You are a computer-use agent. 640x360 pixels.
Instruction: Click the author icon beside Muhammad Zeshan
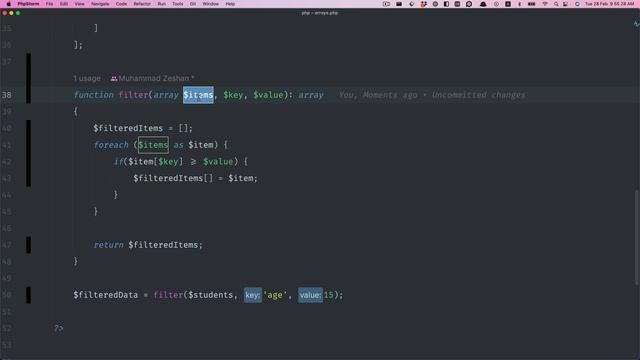click(x=114, y=78)
